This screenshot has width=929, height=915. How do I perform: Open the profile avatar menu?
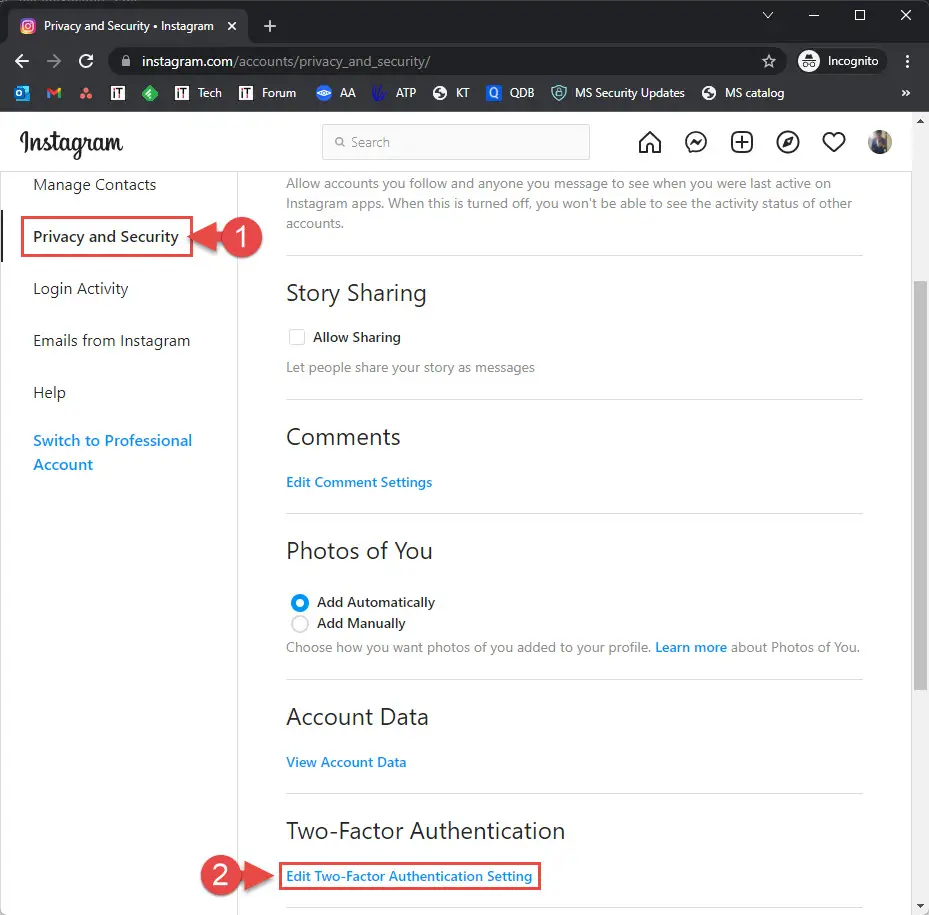click(880, 142)
